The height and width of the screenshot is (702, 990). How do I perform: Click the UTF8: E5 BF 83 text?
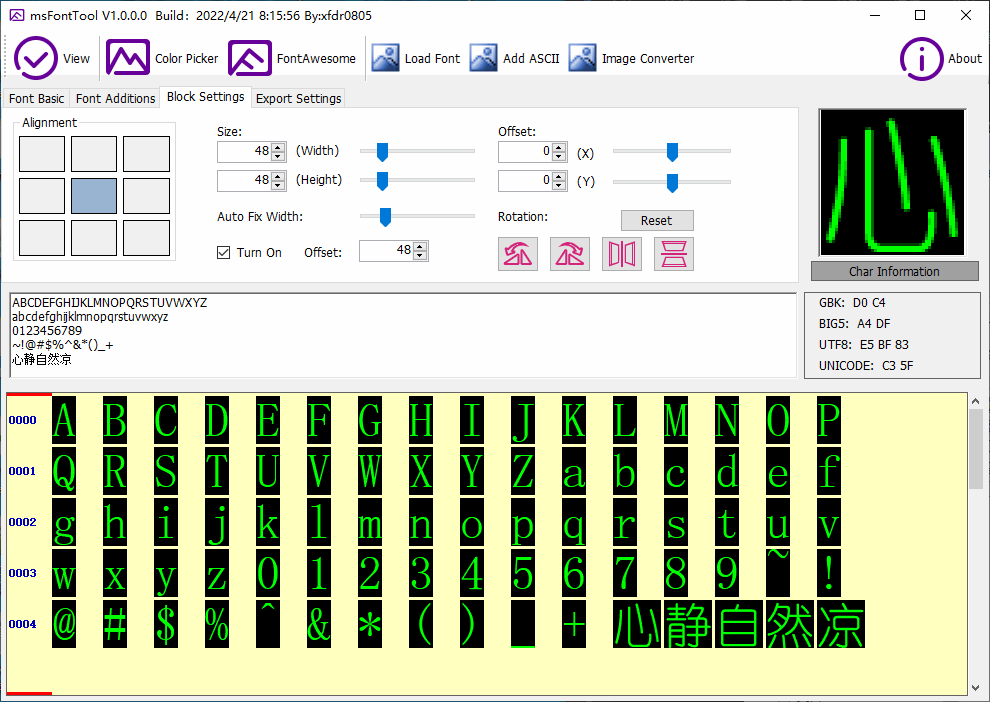click(864, 345)
